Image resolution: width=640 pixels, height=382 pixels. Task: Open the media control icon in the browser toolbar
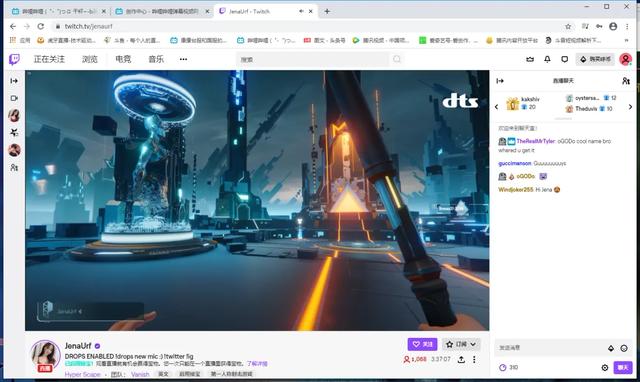pyautogui.click(x=585, y=26)
